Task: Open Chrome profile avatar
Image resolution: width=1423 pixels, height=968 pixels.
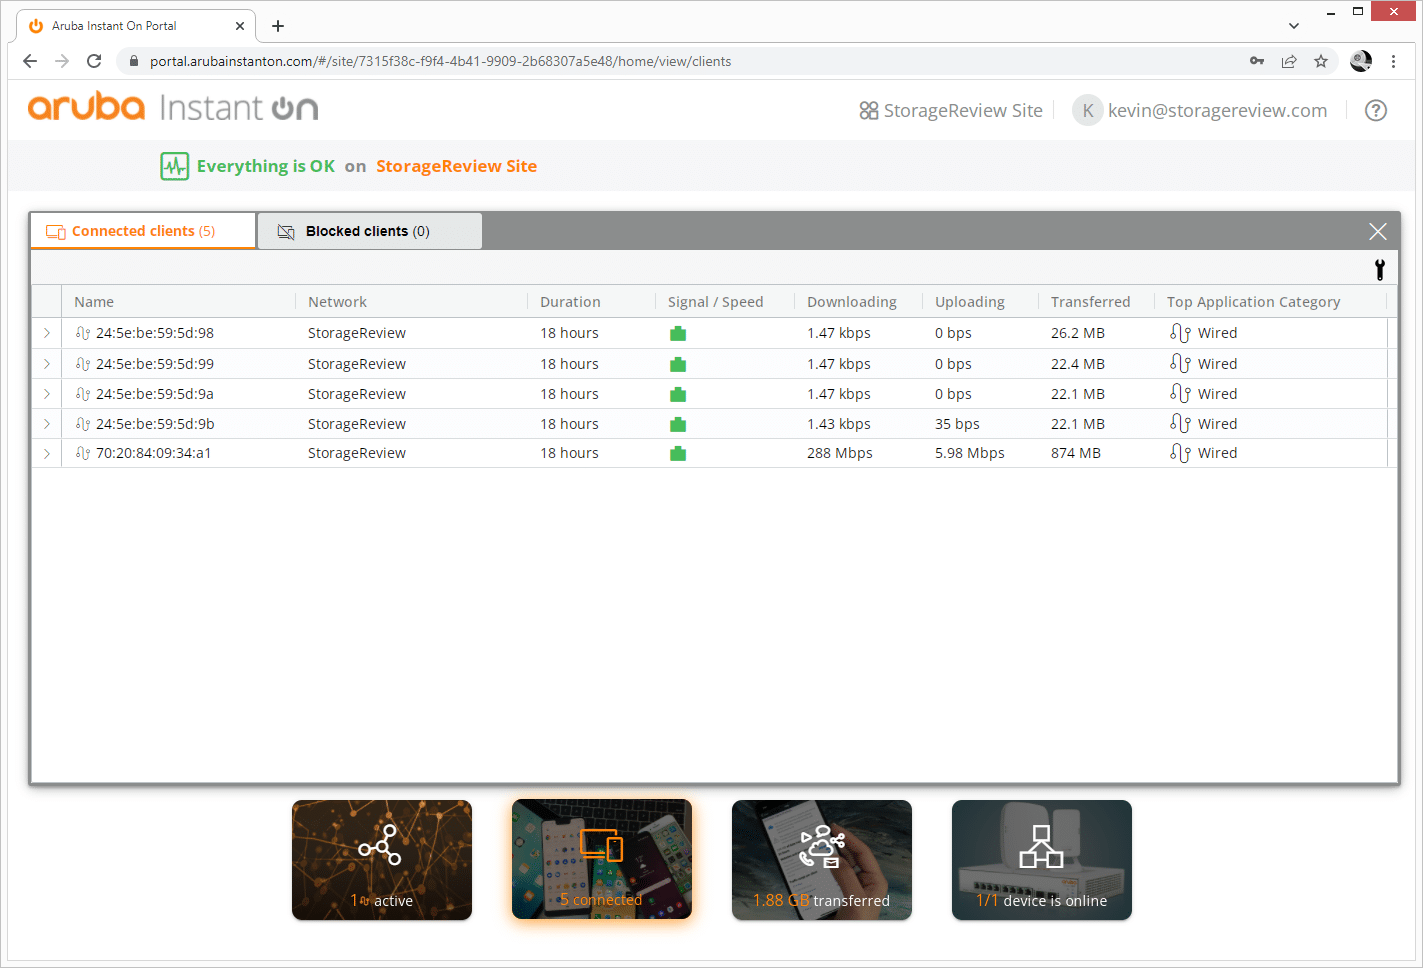Action: (1361, 61)
